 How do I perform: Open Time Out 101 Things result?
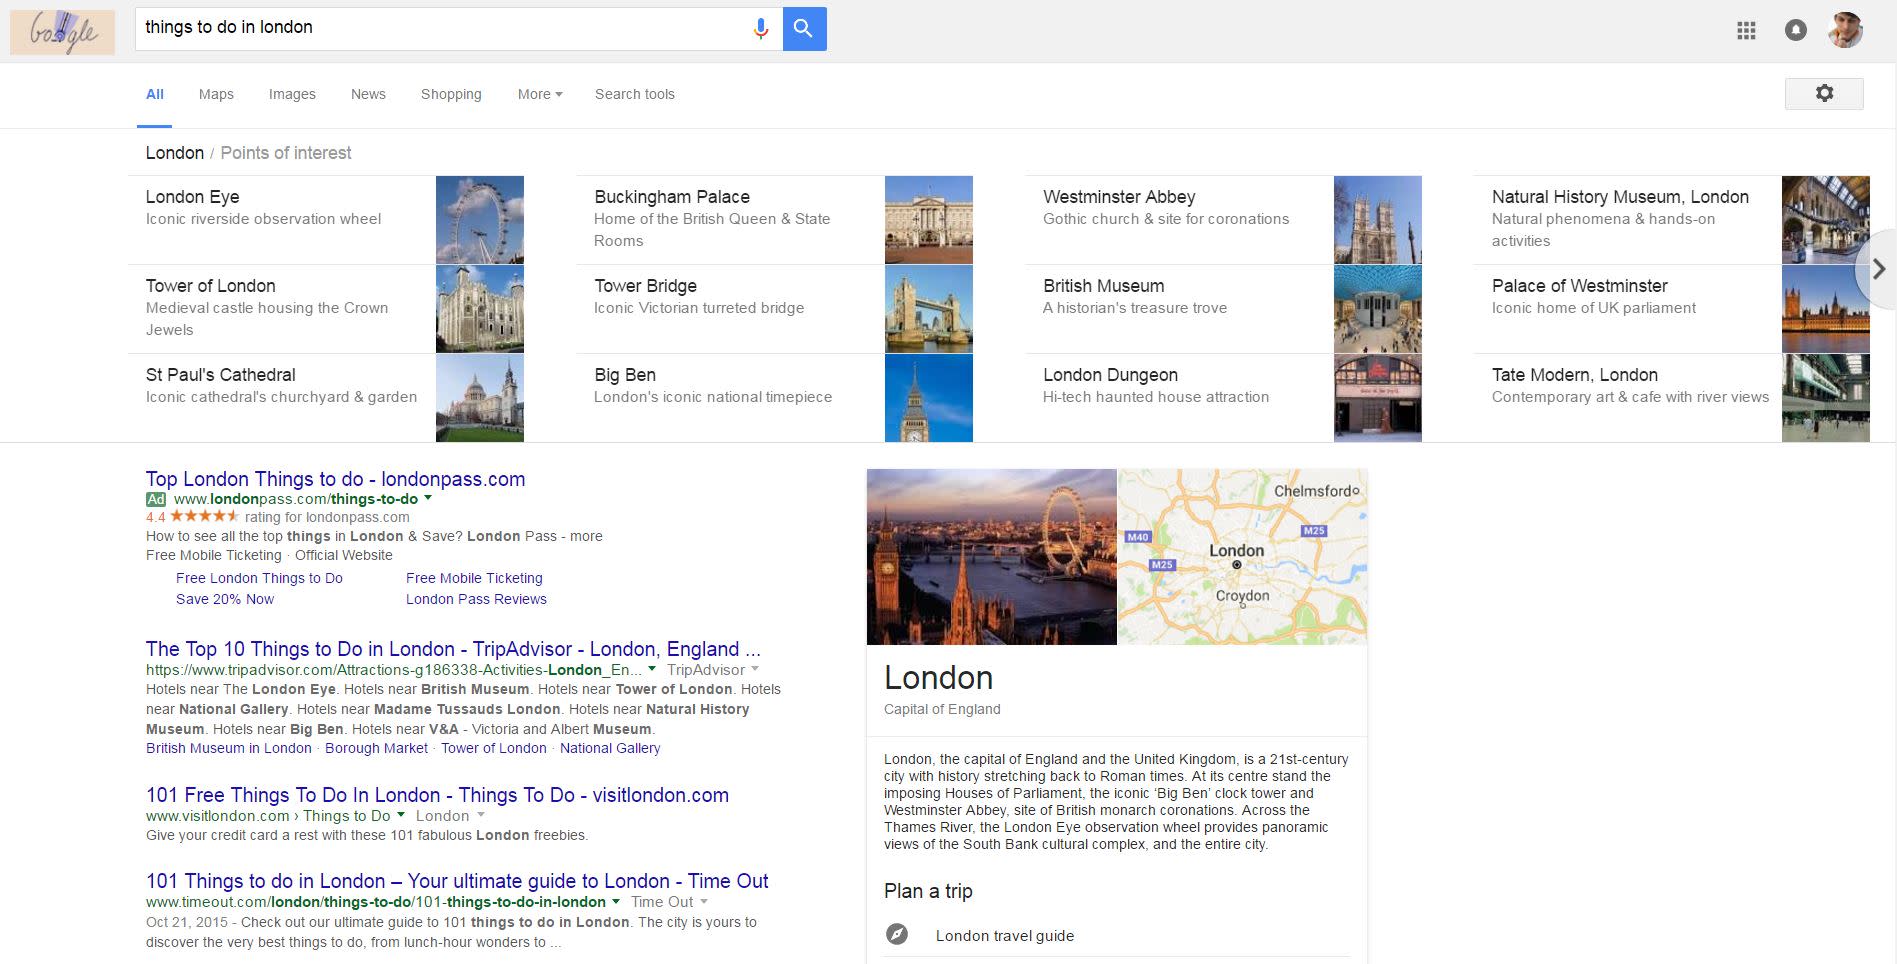point(457,881)
